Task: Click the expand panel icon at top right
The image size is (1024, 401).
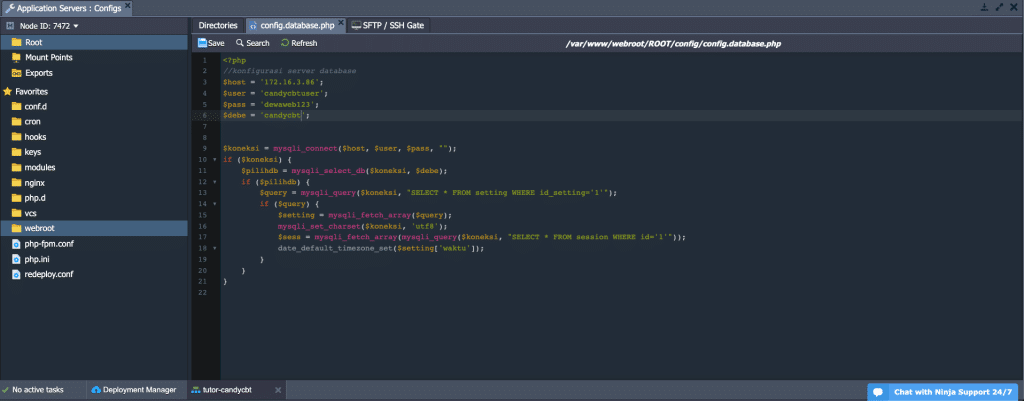Action: pyautogui.click(x=999, y=7)
